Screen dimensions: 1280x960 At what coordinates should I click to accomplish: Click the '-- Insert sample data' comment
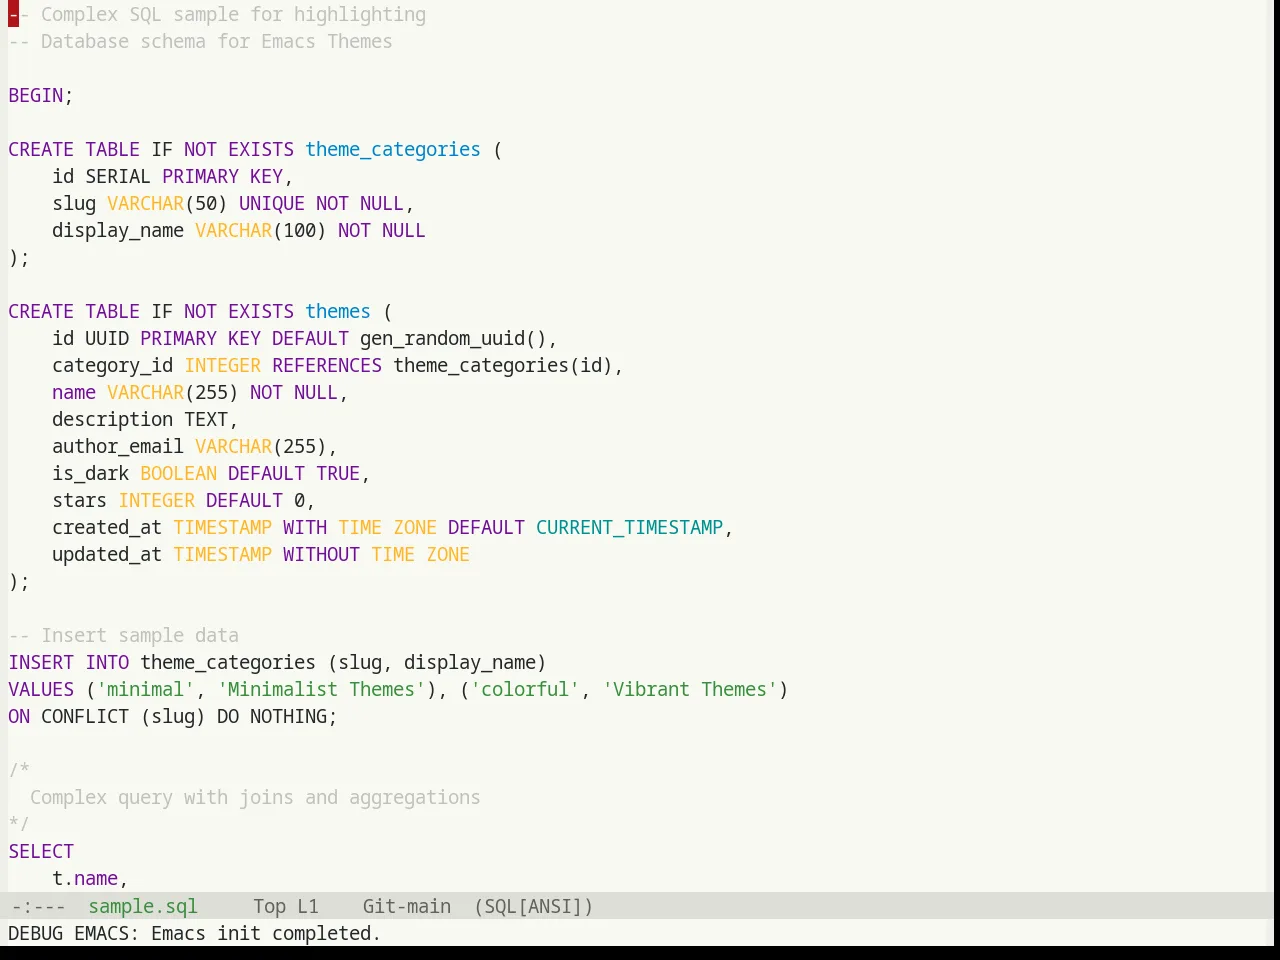click(x=124, y=635)
